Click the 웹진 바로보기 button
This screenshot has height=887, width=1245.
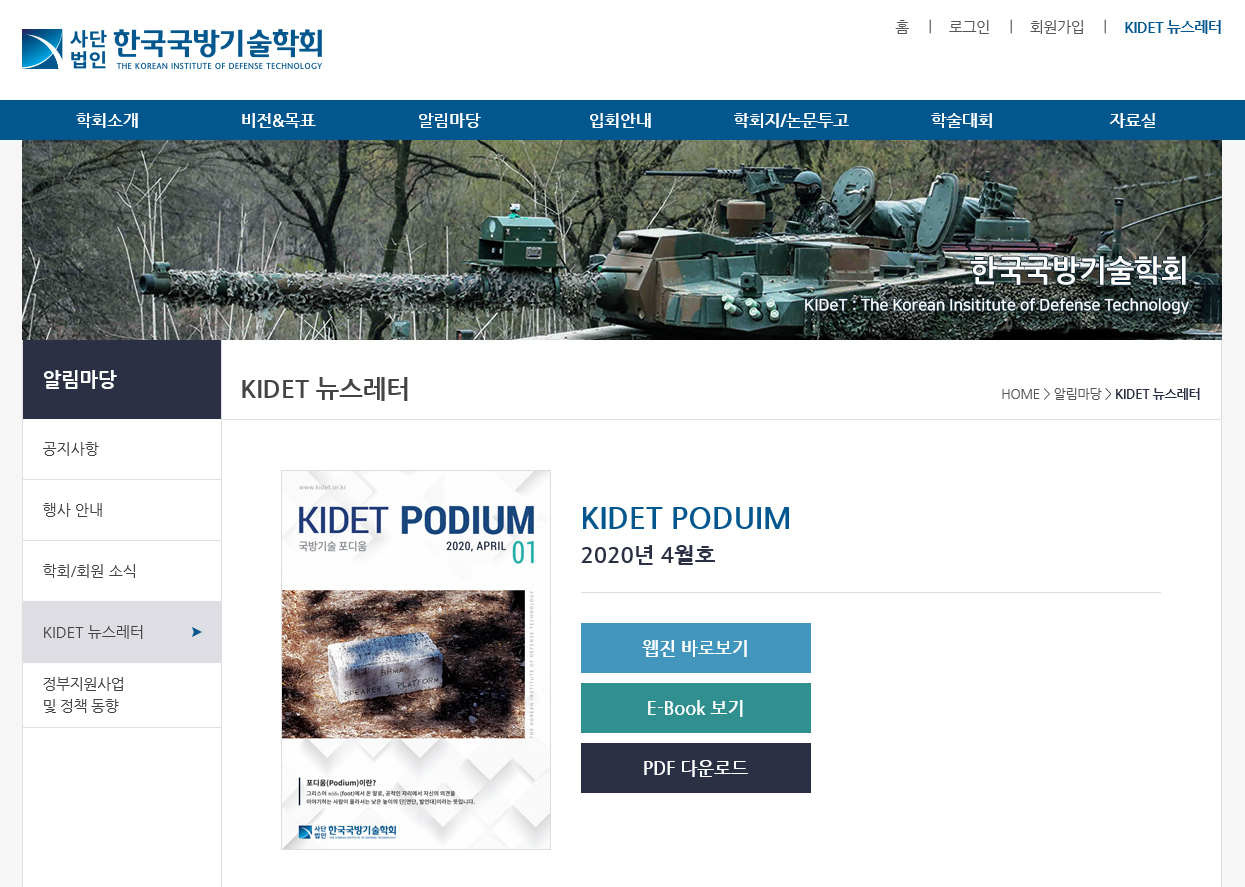pos(696,648)
